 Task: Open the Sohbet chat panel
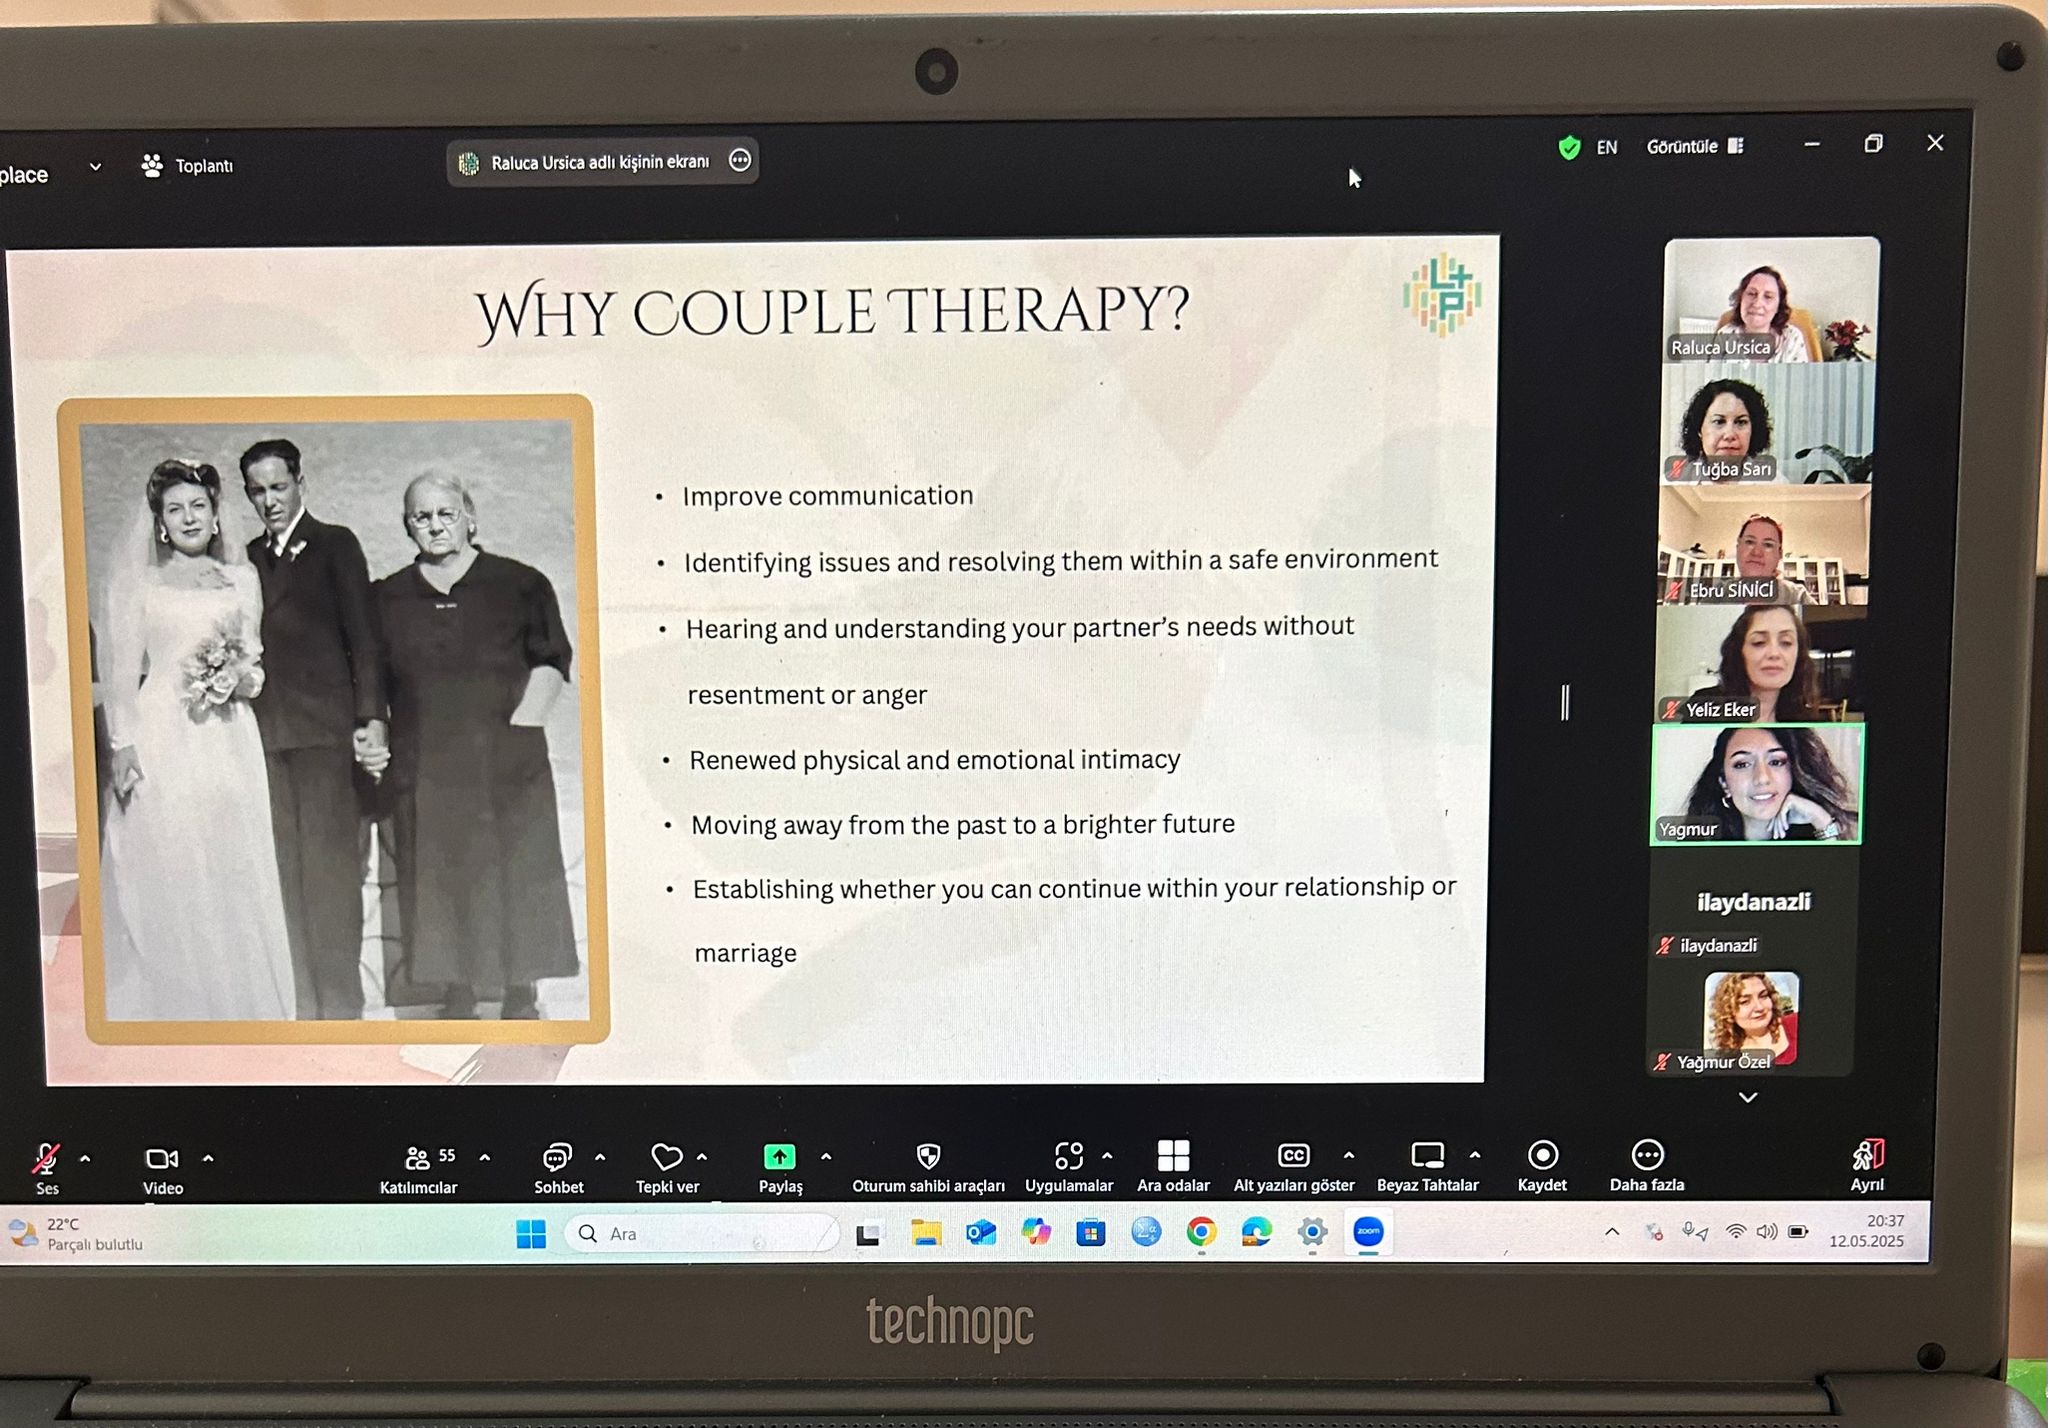pyautogui.click(x=557, y=1159)
